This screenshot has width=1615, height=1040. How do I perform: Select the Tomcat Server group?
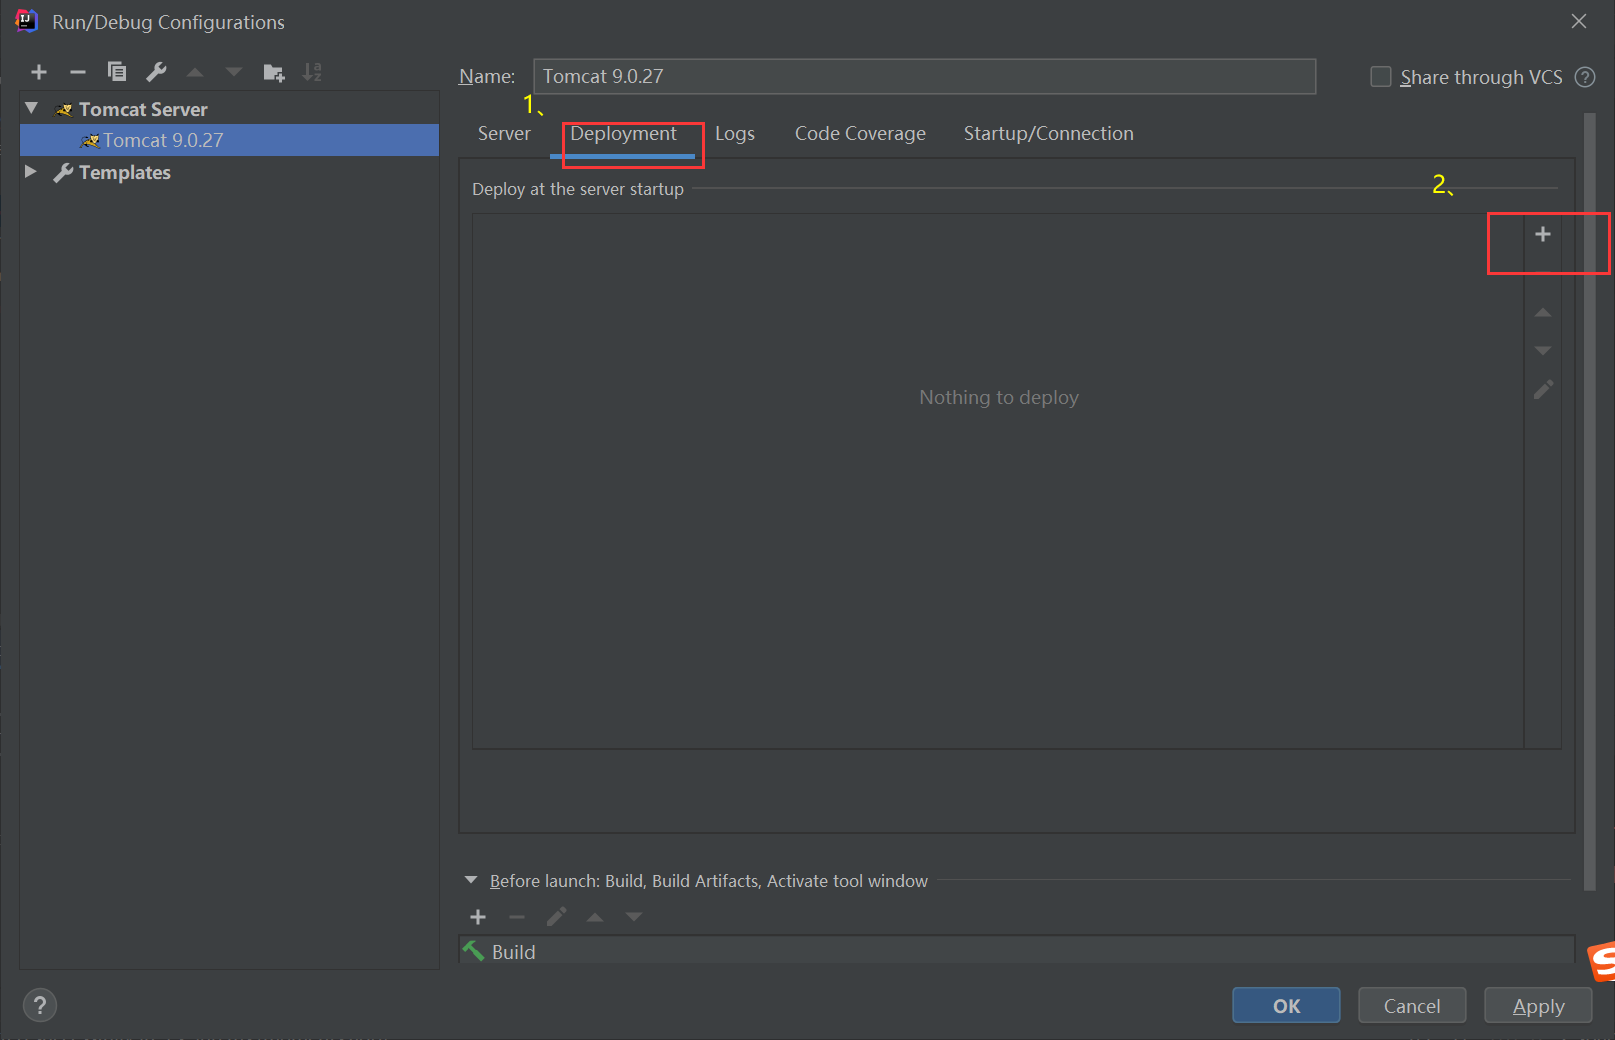point(229,108)
